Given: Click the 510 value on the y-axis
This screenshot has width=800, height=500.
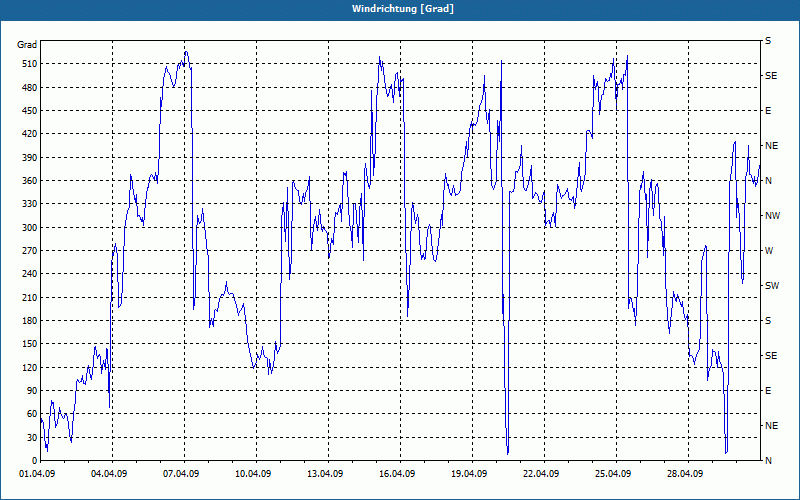Looking at the screenshot, I should tap(30, 64).
